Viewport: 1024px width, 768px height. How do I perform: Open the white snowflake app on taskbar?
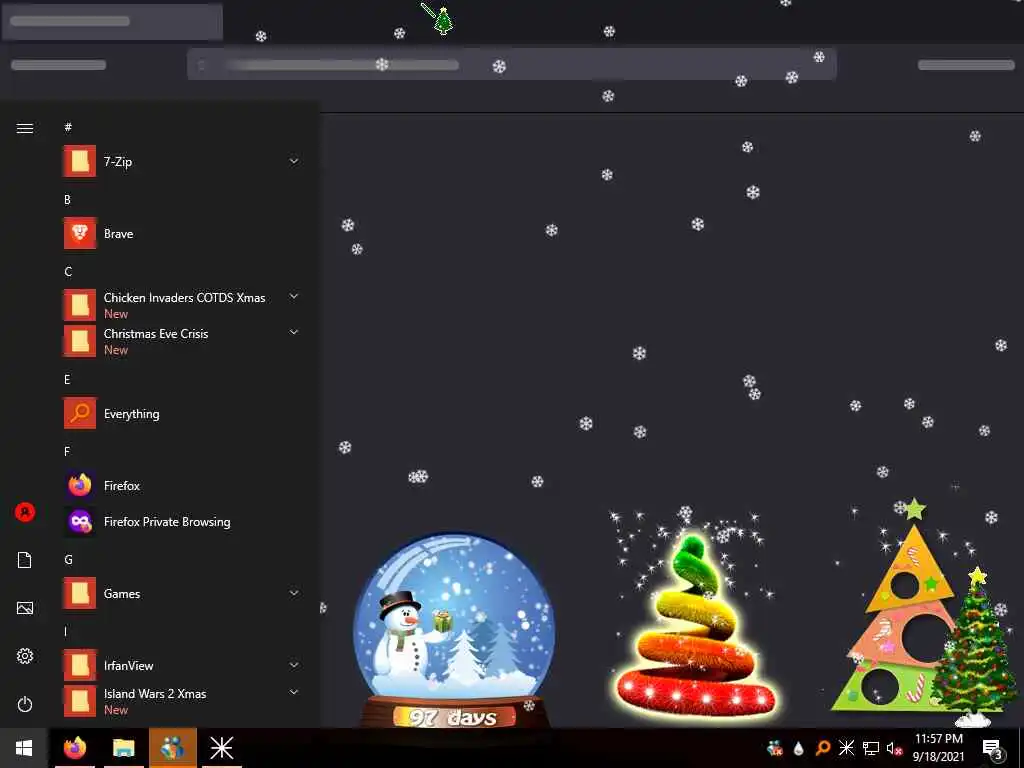click(x=221, y=748)
